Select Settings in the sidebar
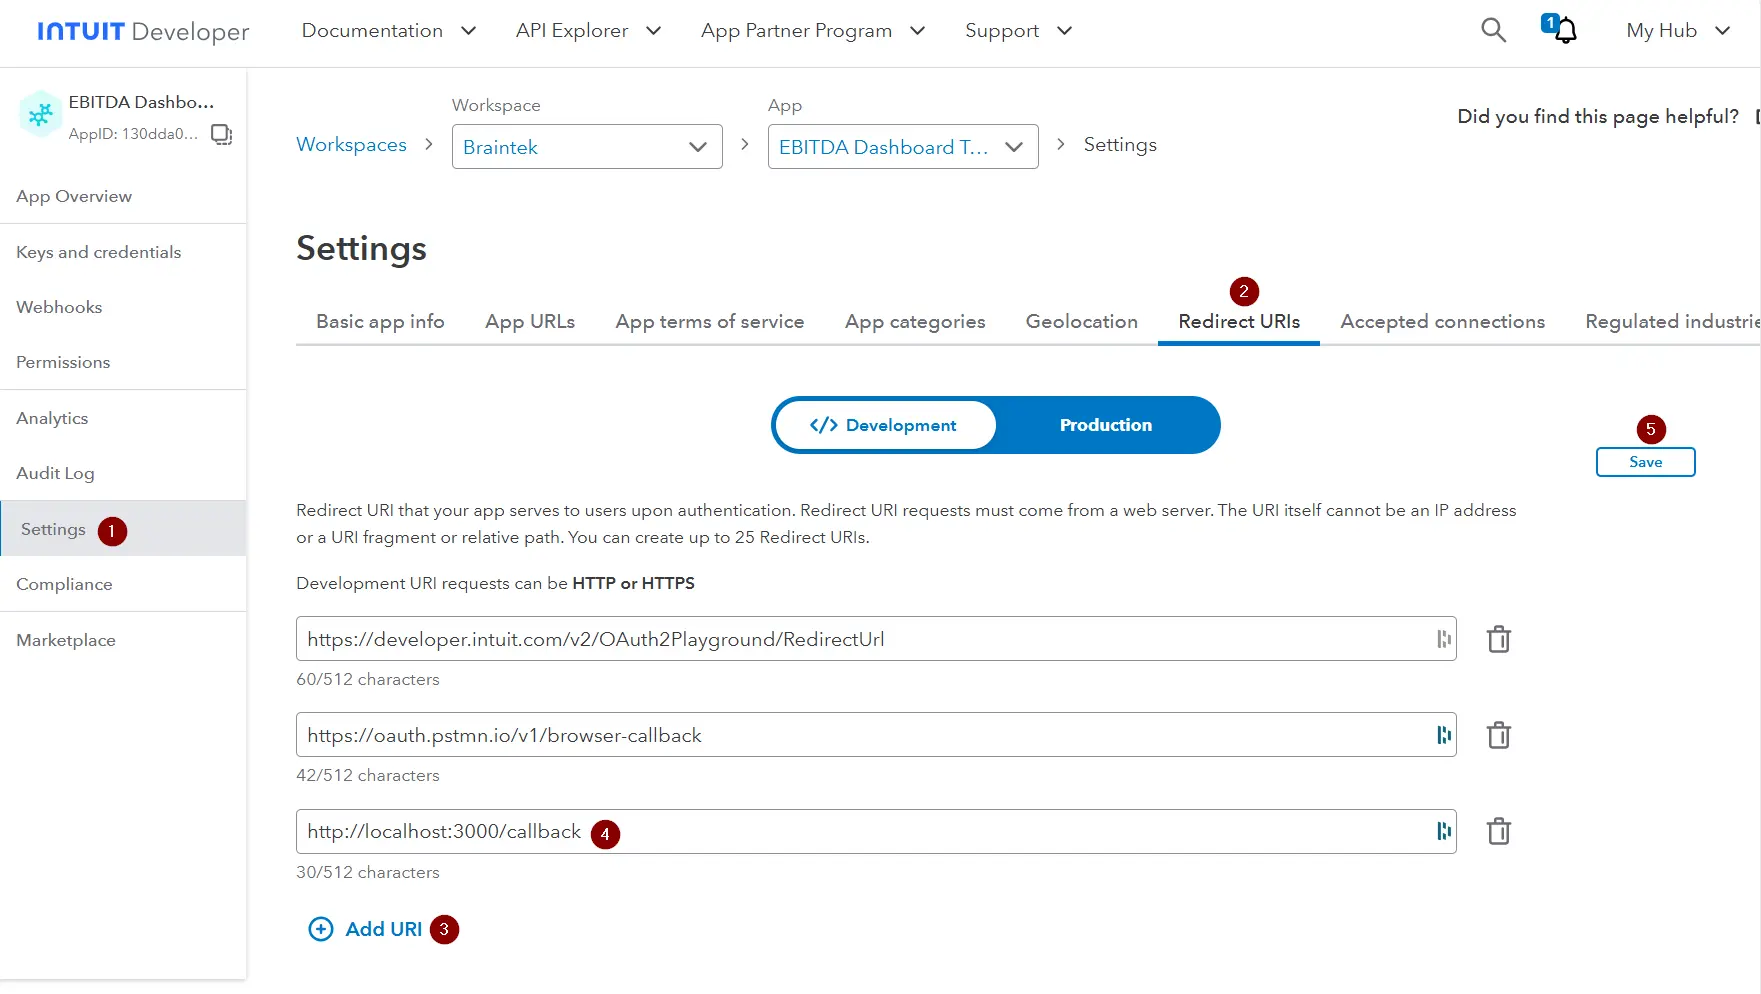 pyautogui.click(x=123, y=528)
